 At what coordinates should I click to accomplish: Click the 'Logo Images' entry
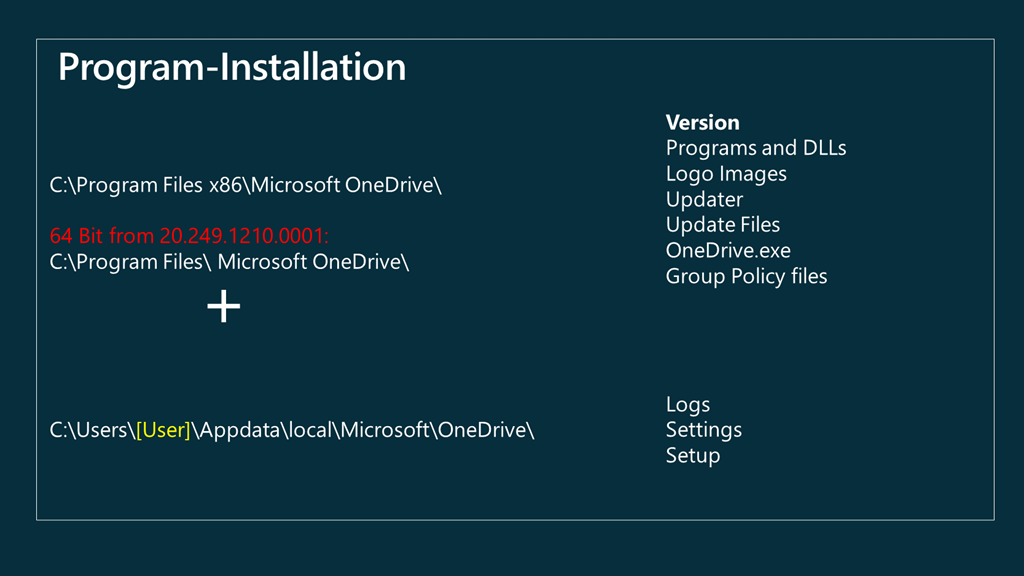pos(726,174)
